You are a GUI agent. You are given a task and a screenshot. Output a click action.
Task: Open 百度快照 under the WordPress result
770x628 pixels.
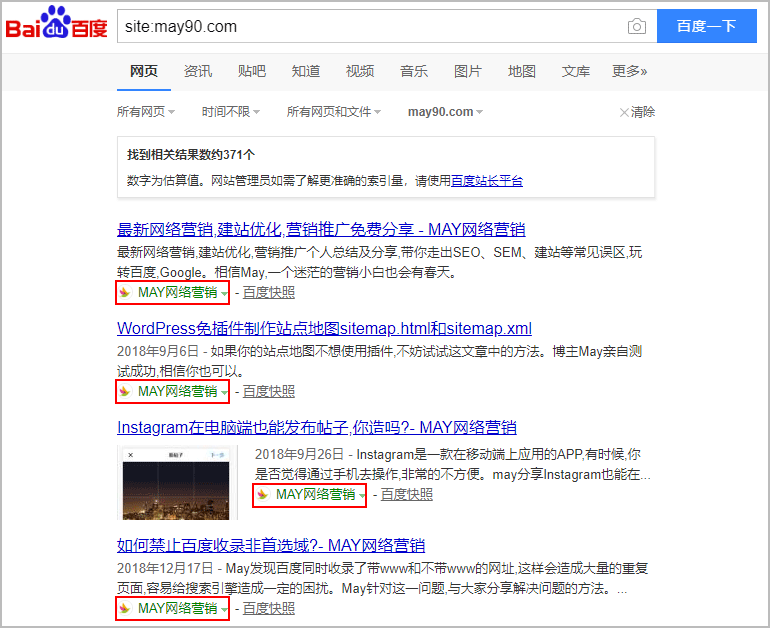coord(269,391)
